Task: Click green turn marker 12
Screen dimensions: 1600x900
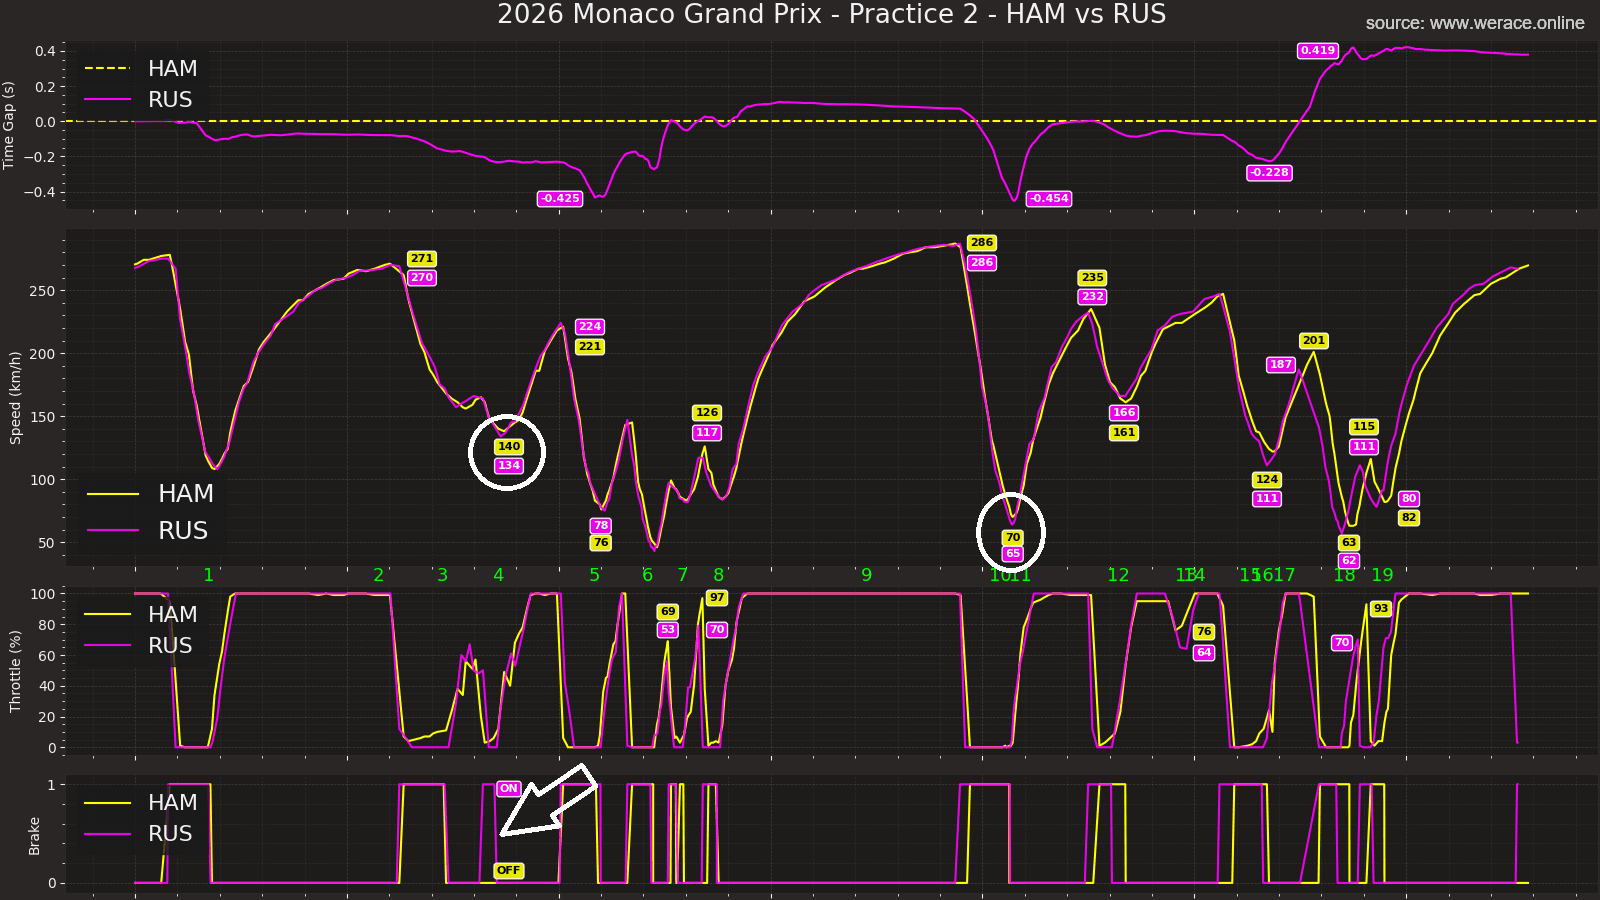Action: [x=1118, y=575]
